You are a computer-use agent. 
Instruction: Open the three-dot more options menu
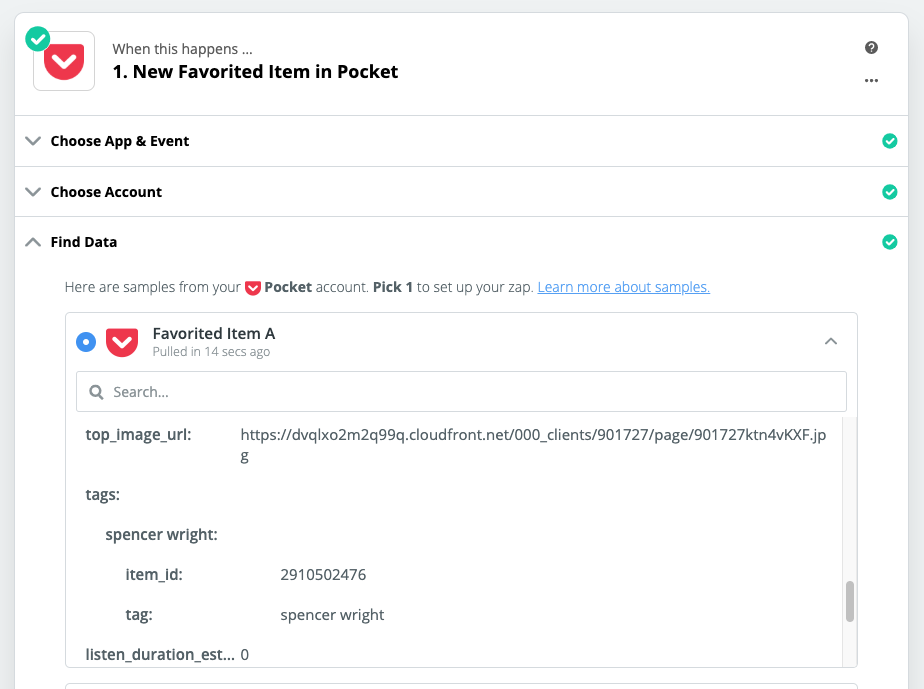pyautogui.click(x=871, y=80)
